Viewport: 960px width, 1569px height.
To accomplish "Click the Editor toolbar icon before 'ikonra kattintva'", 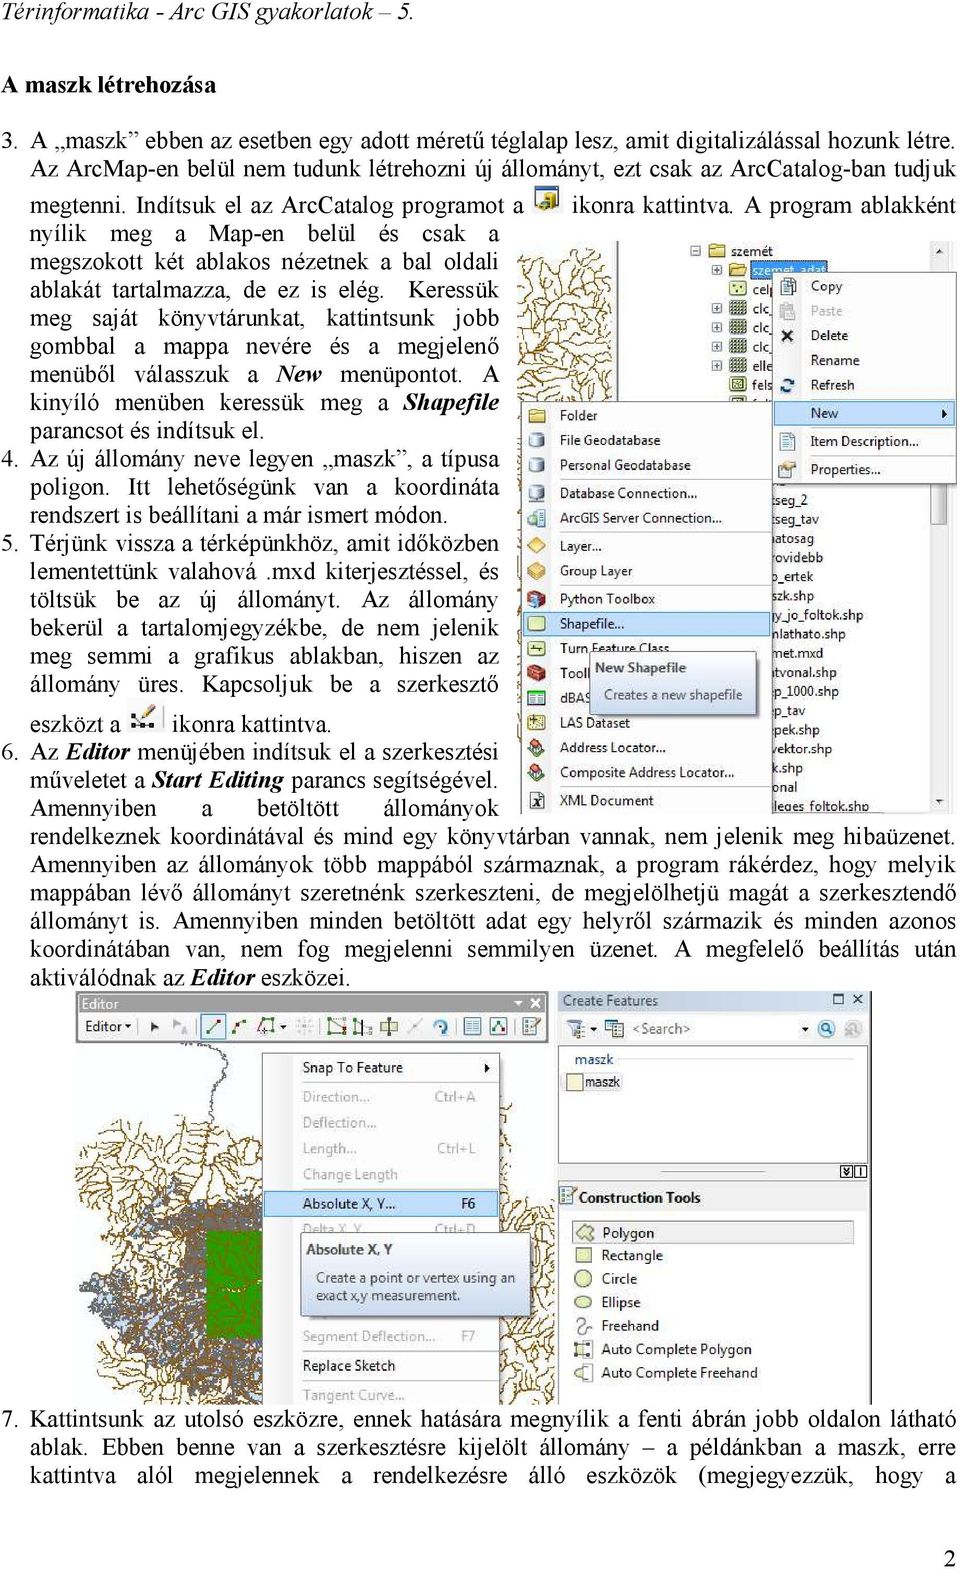I will coord(146,718).
